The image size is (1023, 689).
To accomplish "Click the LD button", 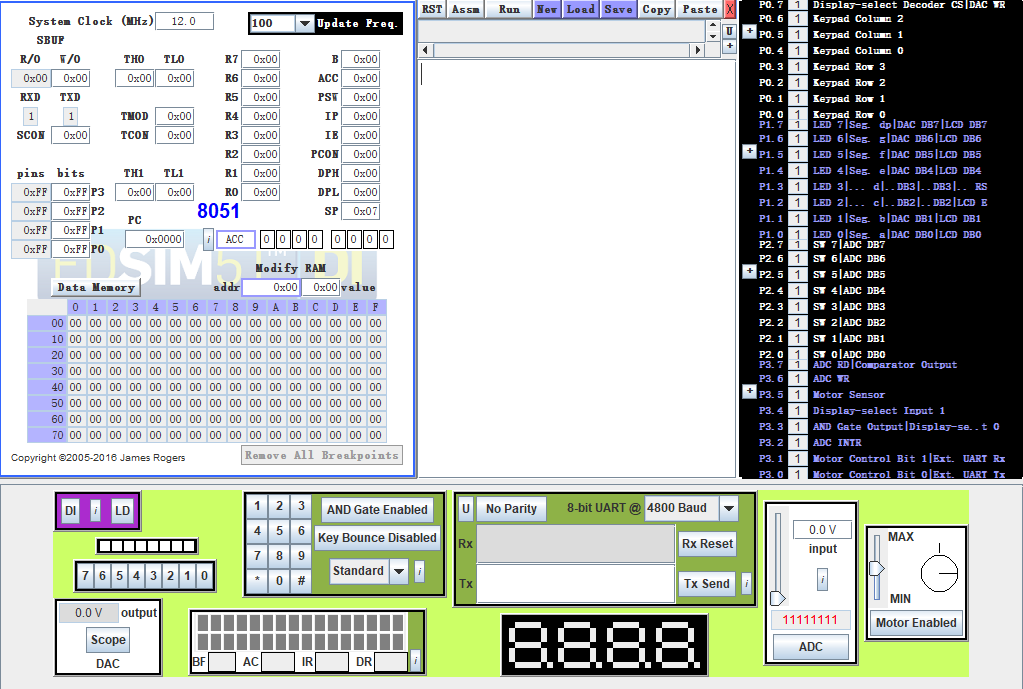I will 122,511.
